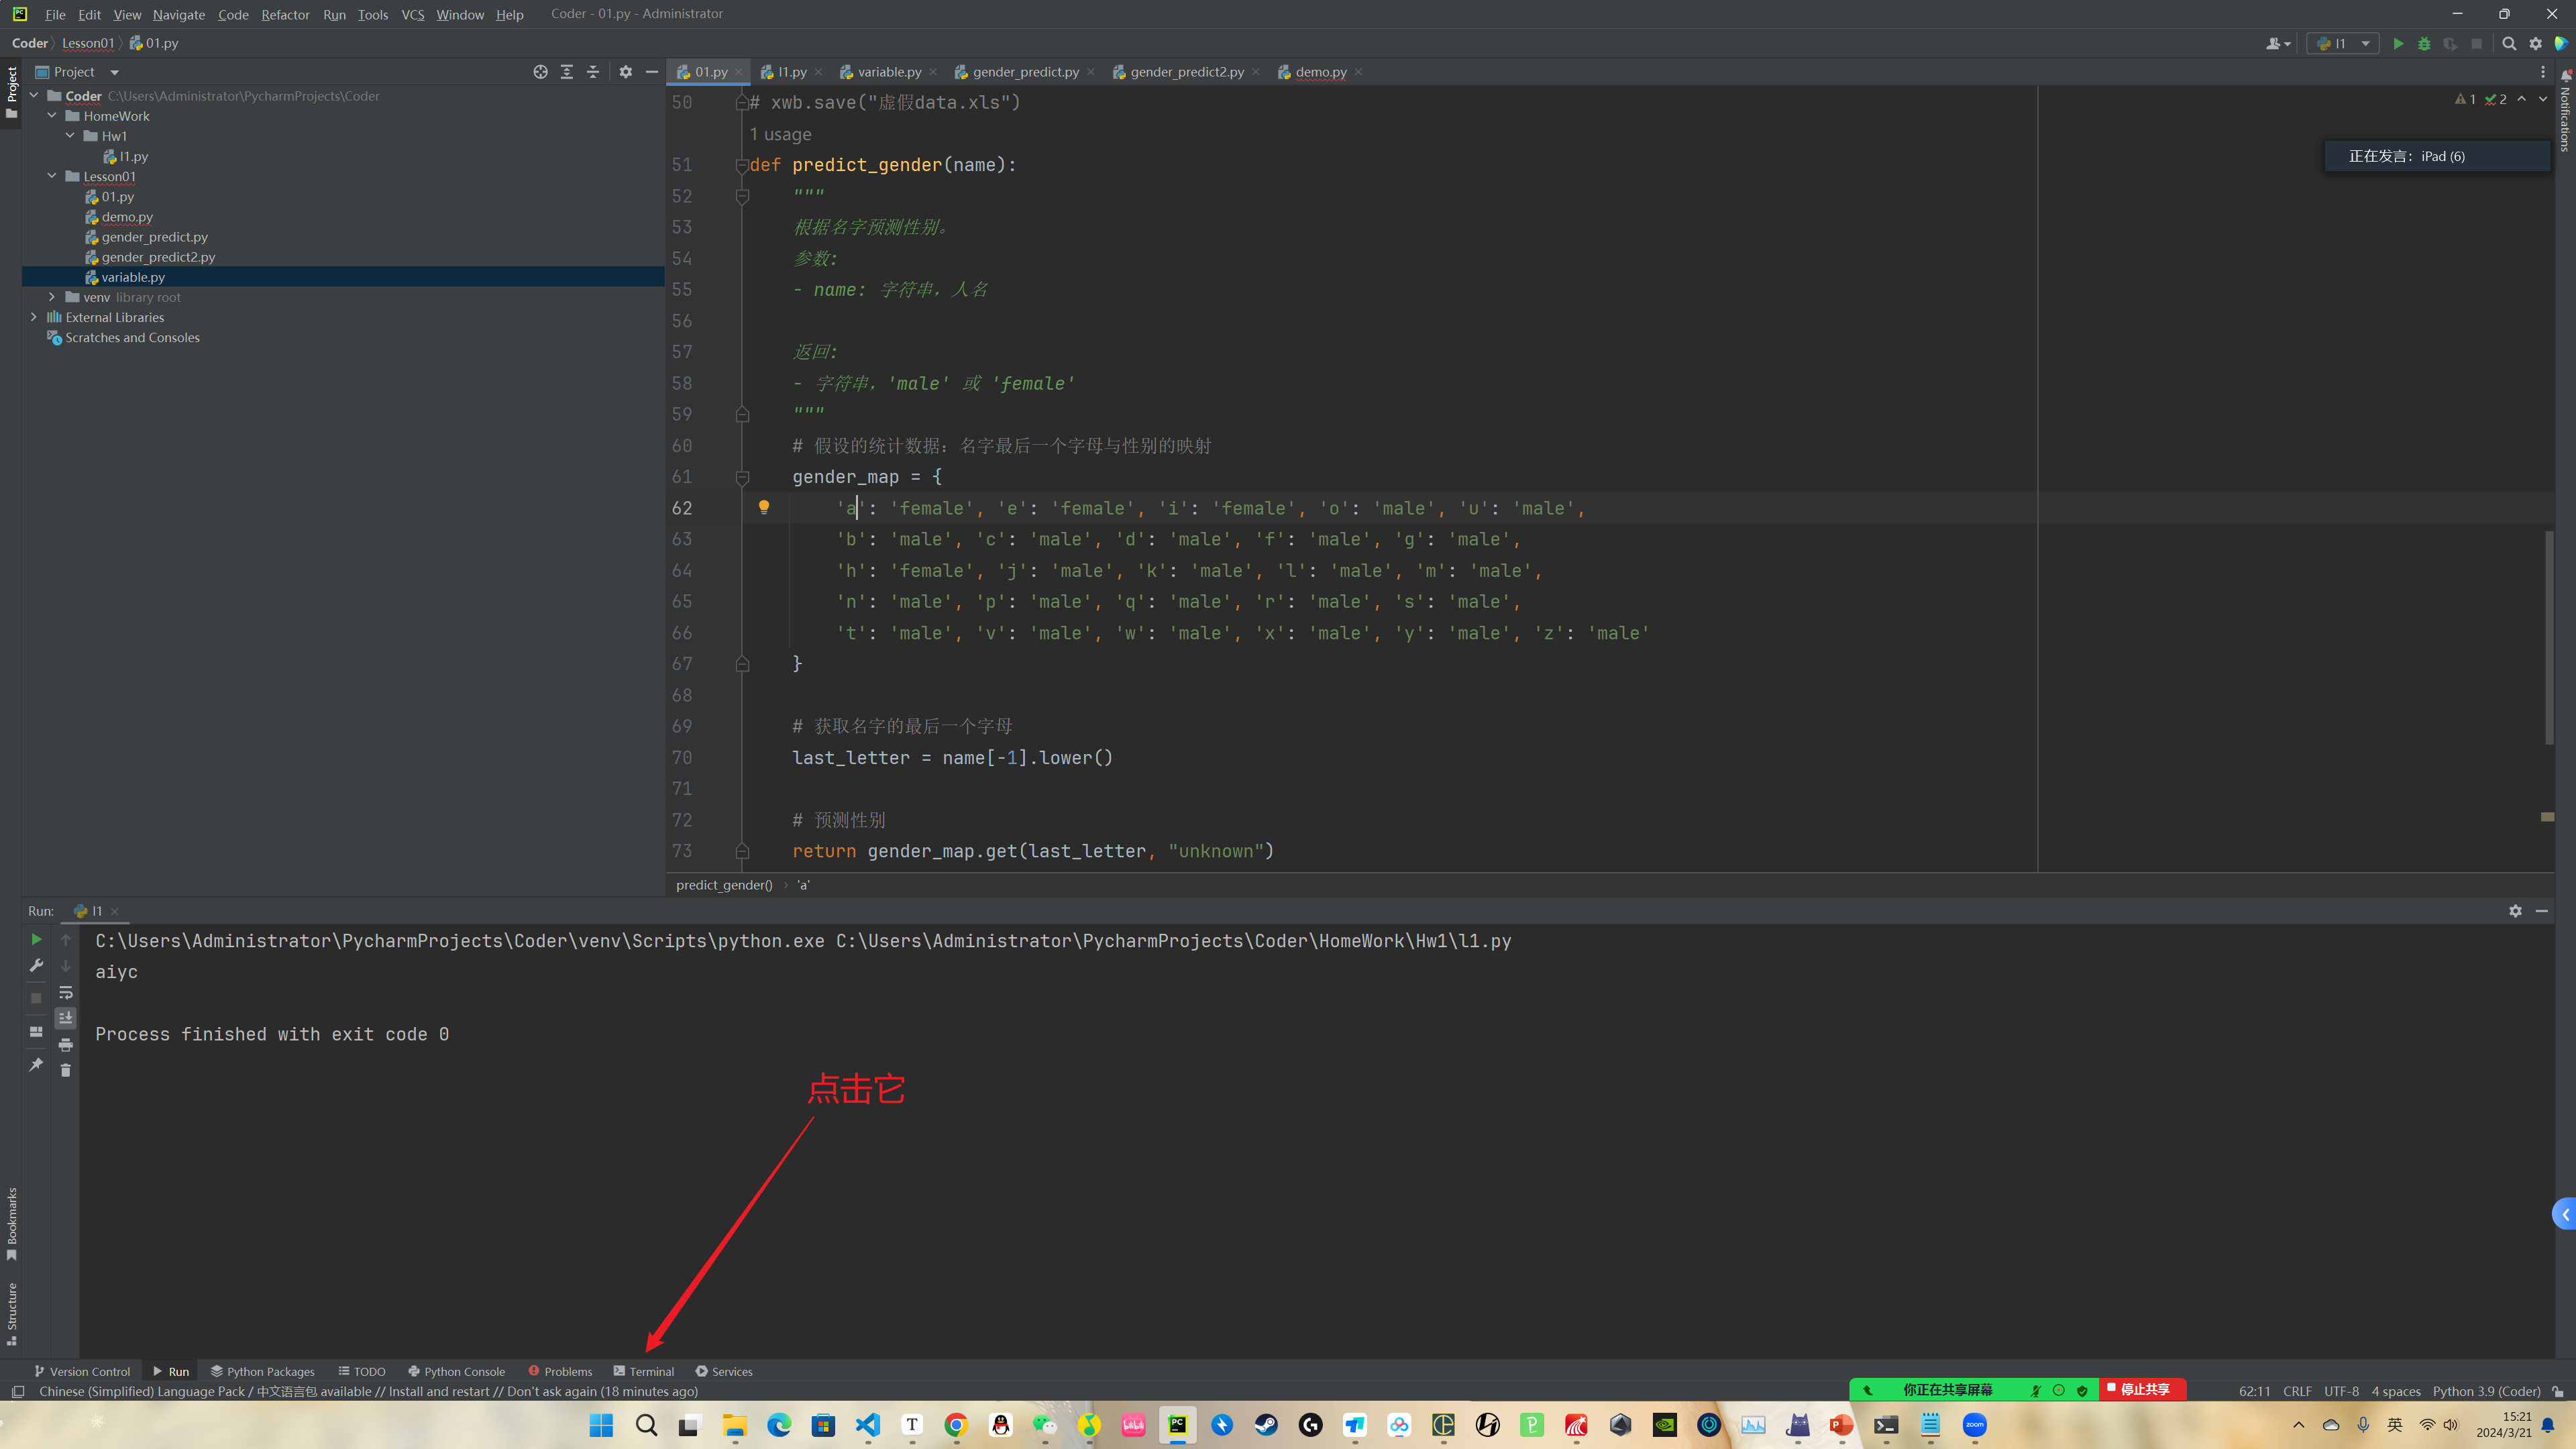Close the variable.py editor tab
This screenshot has height=1449, width=2576.
click(933, 72)
